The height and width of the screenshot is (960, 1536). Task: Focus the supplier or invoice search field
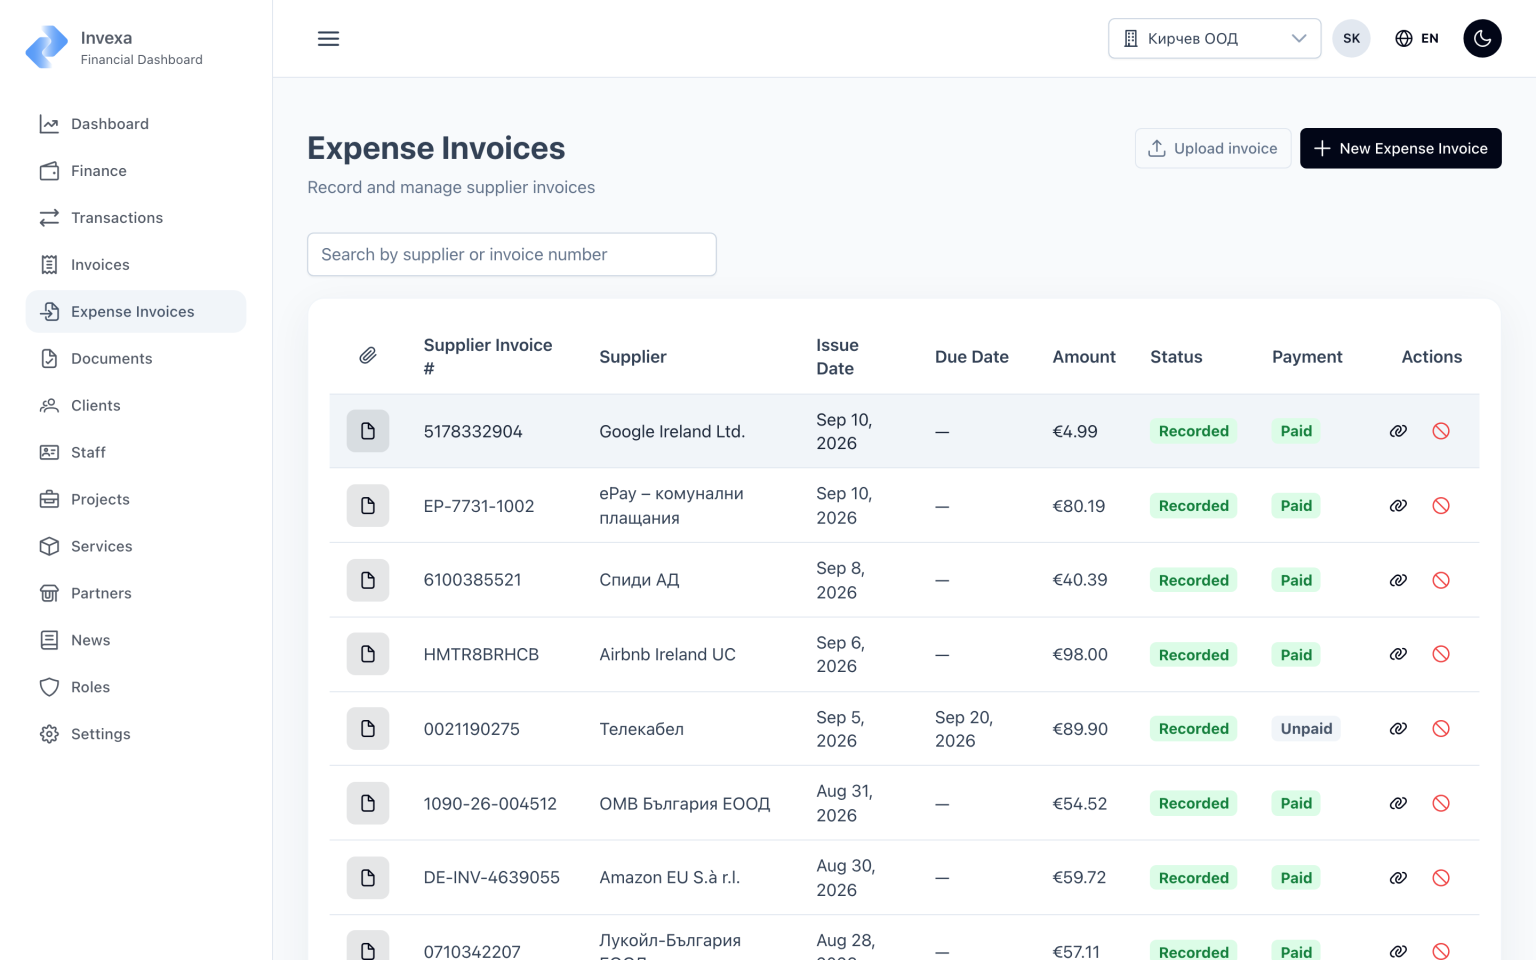[x=512, y=255]
